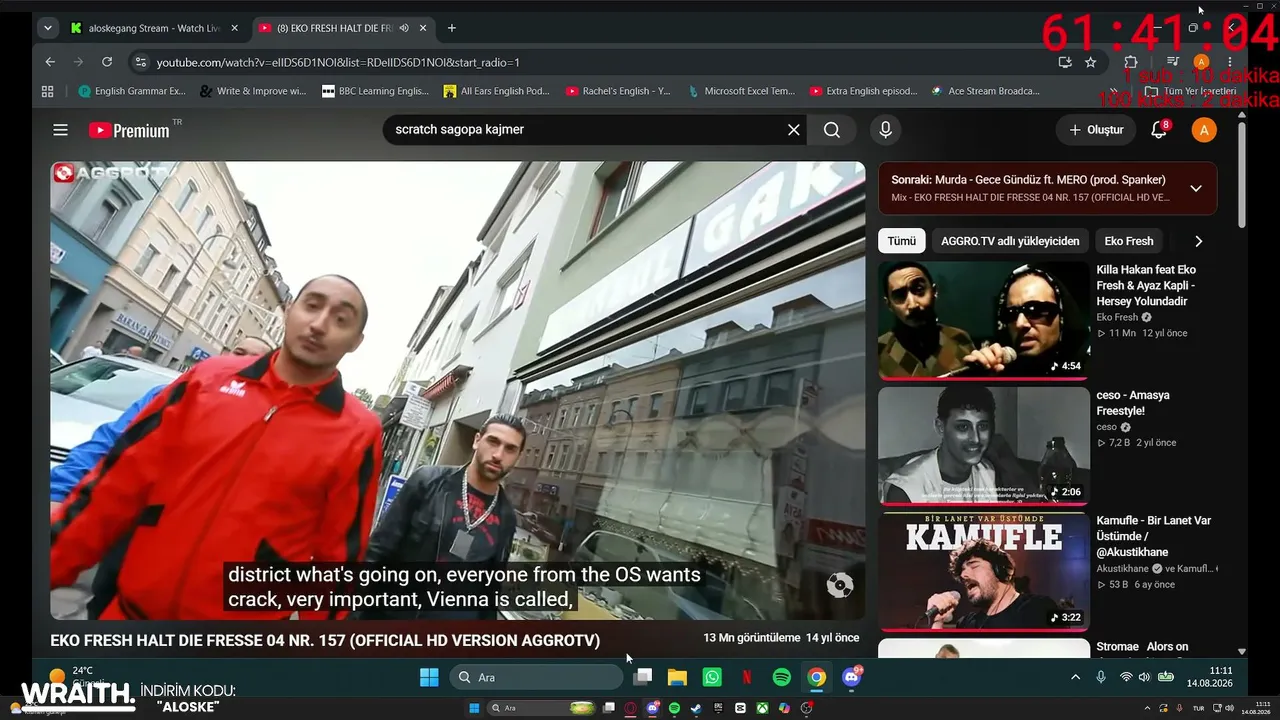
Task: Click the page vertical scrollbar
Action: click(1242, 176)
